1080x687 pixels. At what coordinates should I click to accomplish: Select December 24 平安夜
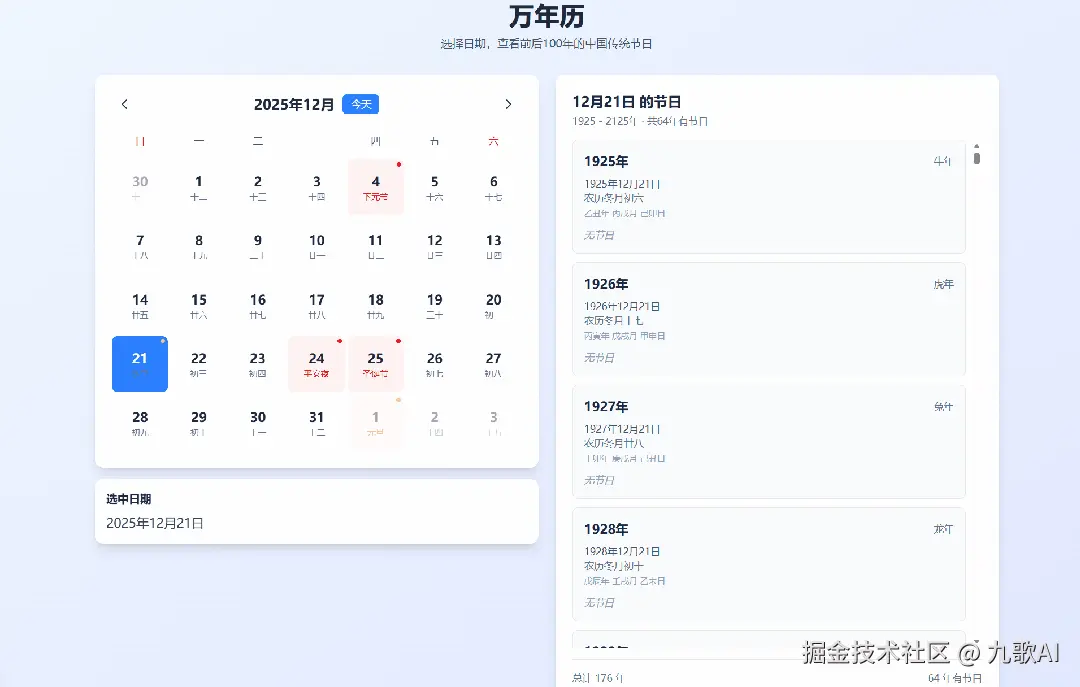pos(316,364)
